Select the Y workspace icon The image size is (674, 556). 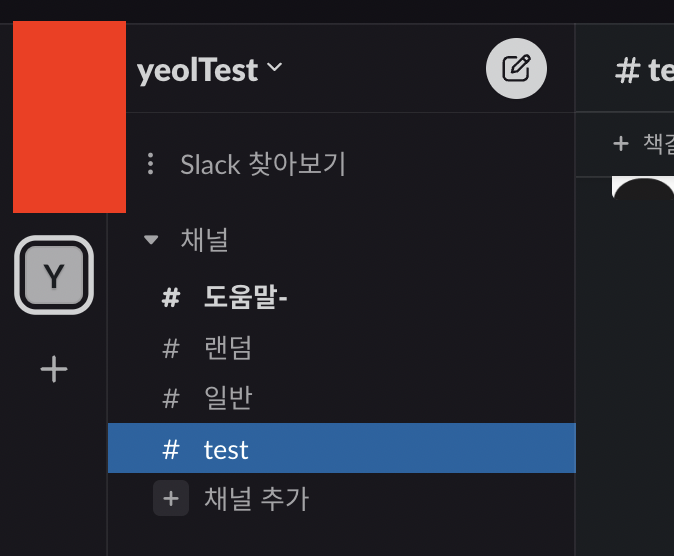tap(54, 275)
